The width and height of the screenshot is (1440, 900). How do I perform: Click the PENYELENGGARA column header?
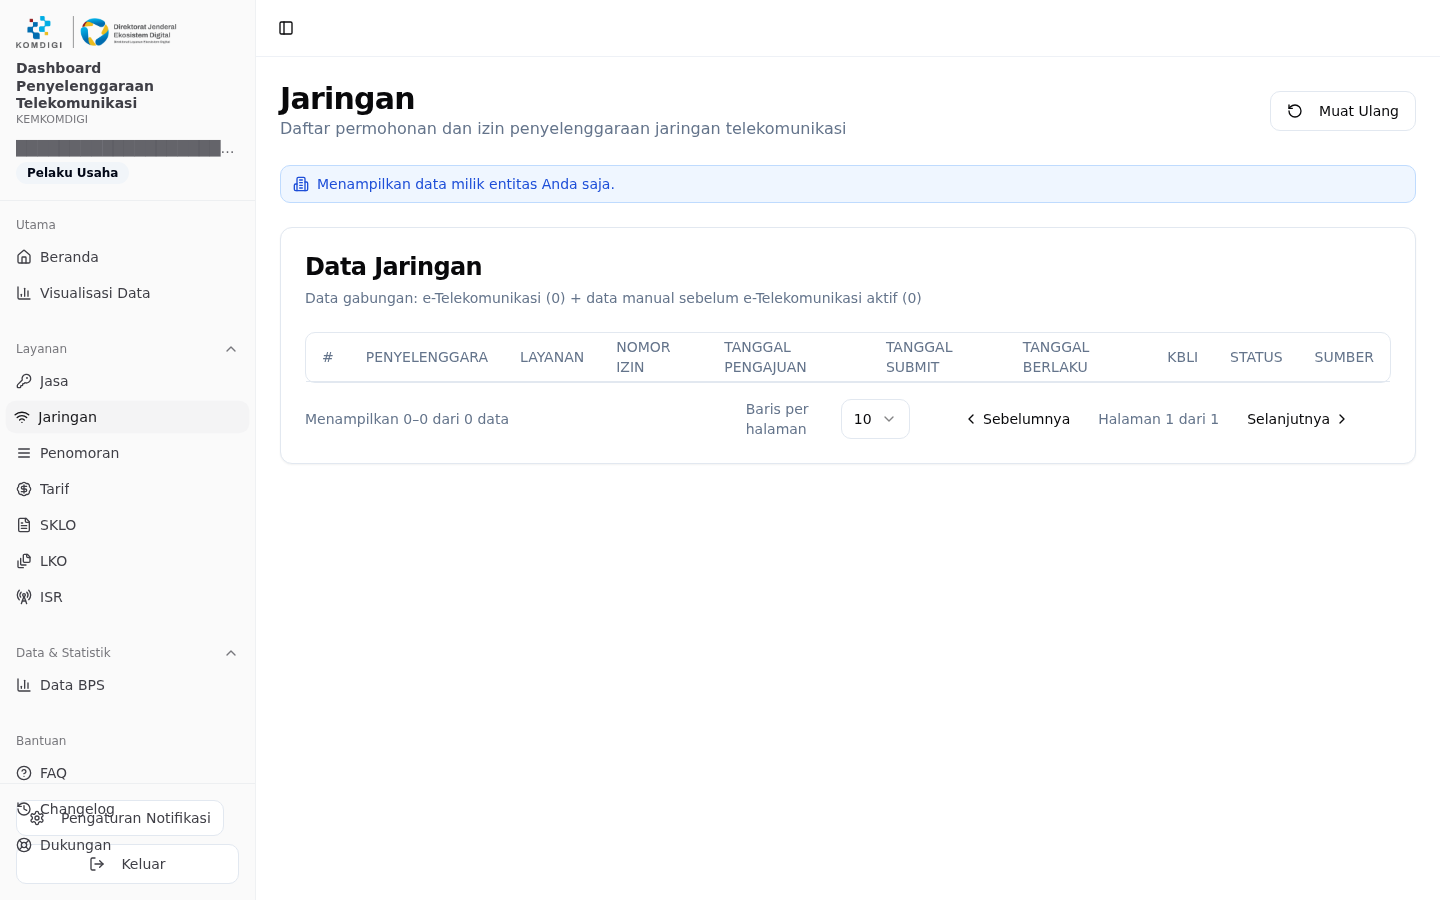(427, 357)
